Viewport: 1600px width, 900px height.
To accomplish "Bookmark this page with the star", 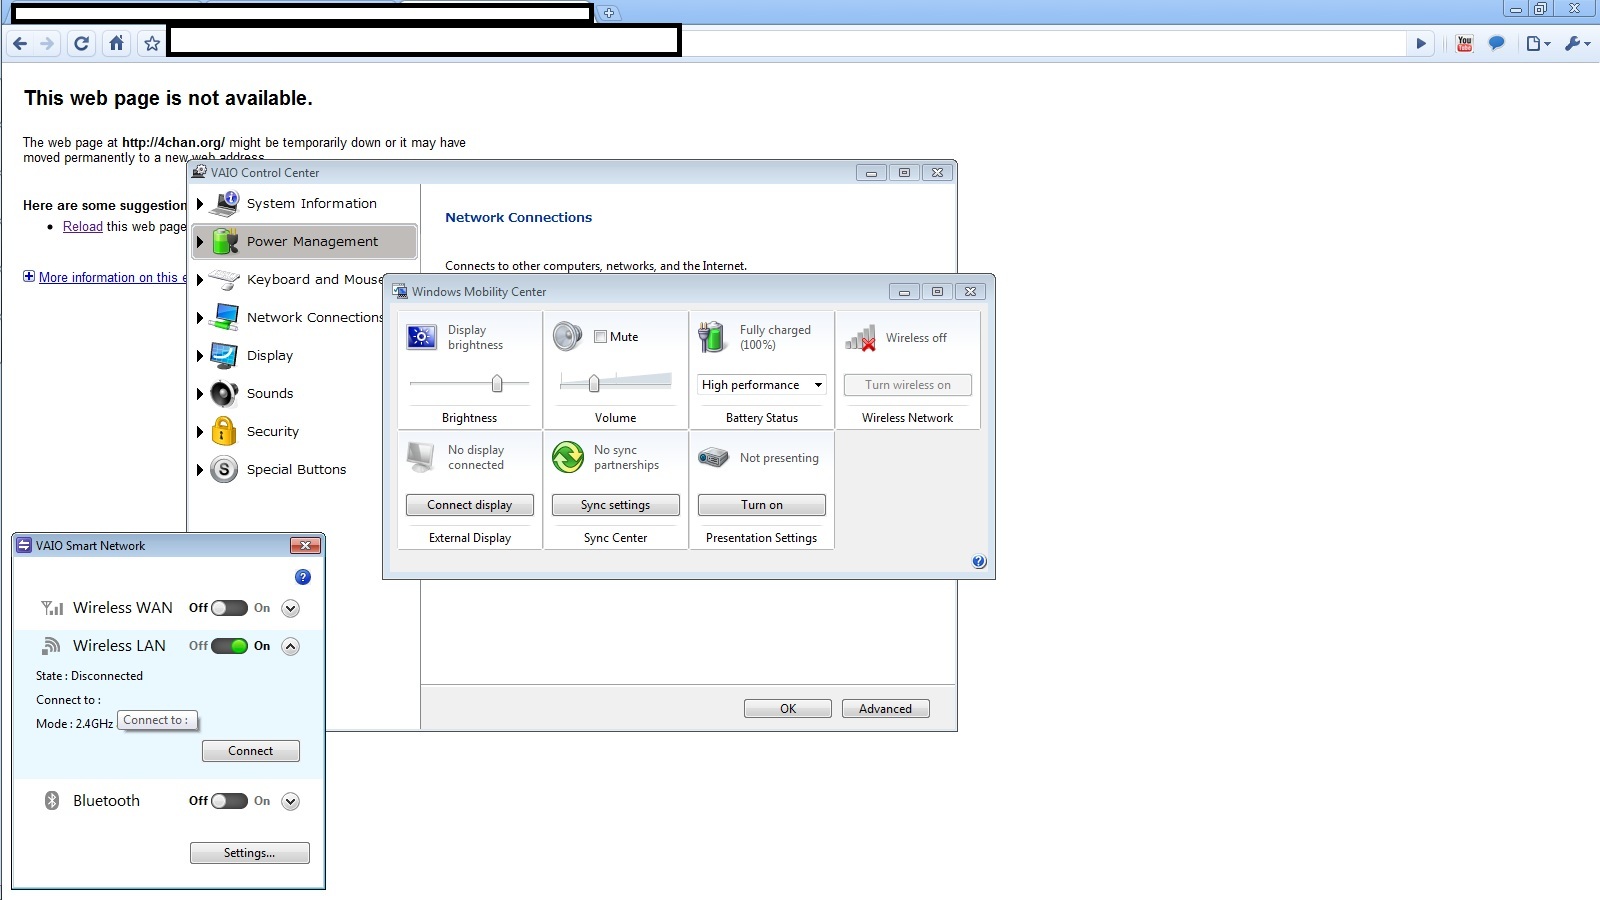I will click(152, 44).
